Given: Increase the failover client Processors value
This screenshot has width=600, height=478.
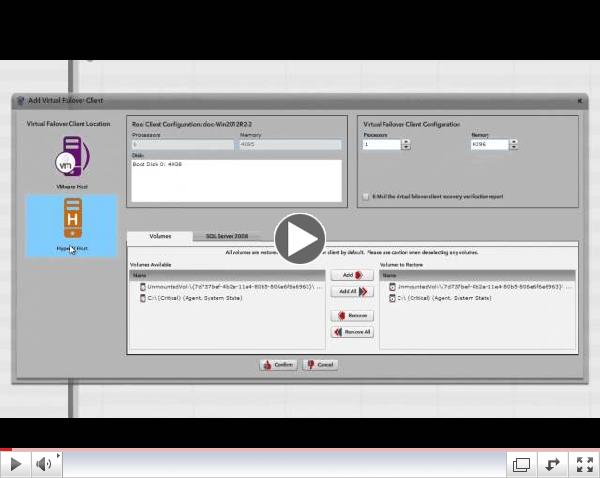Looking at the screenshot, I should tap(406, 142).
